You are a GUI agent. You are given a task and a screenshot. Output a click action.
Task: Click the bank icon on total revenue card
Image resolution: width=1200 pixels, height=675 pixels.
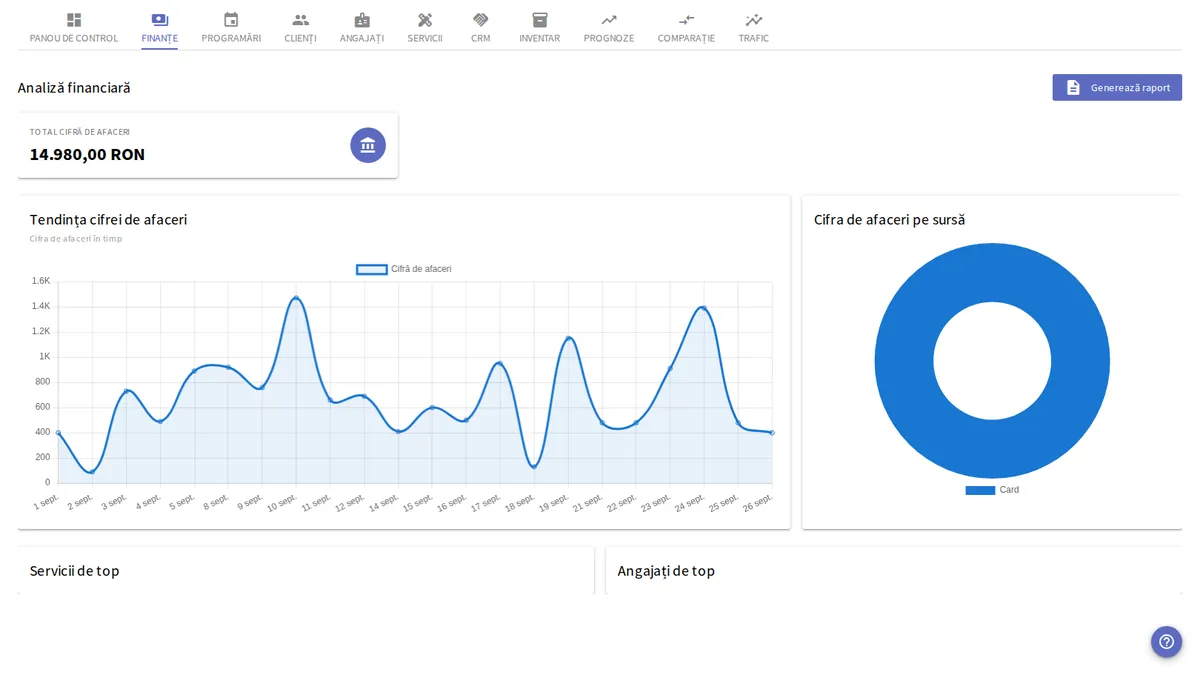point(368,145)
